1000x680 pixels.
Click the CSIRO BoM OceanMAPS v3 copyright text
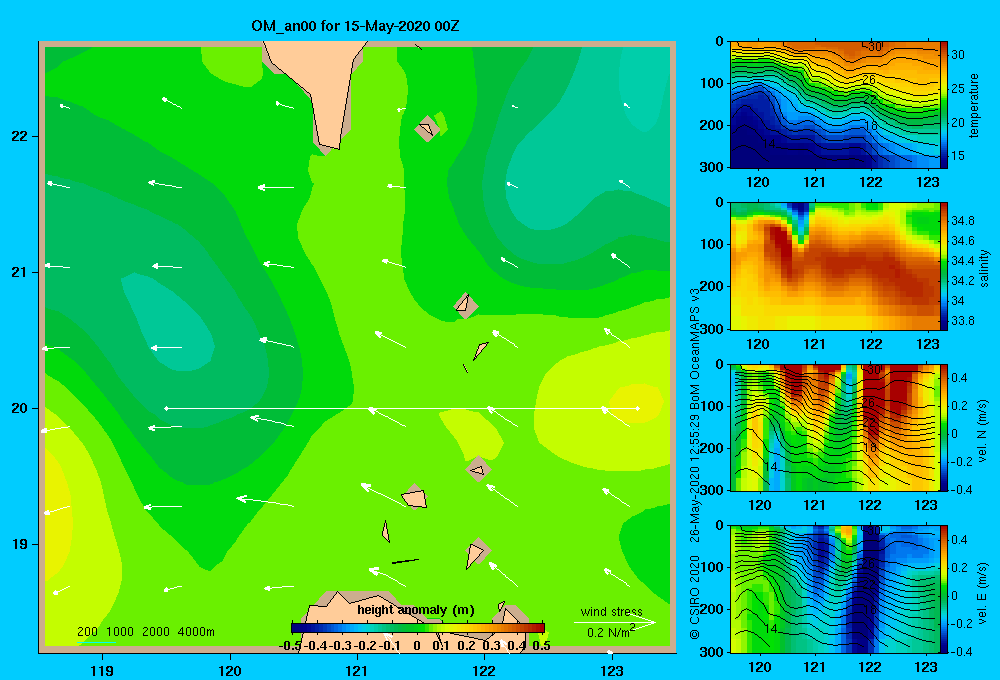695,464
